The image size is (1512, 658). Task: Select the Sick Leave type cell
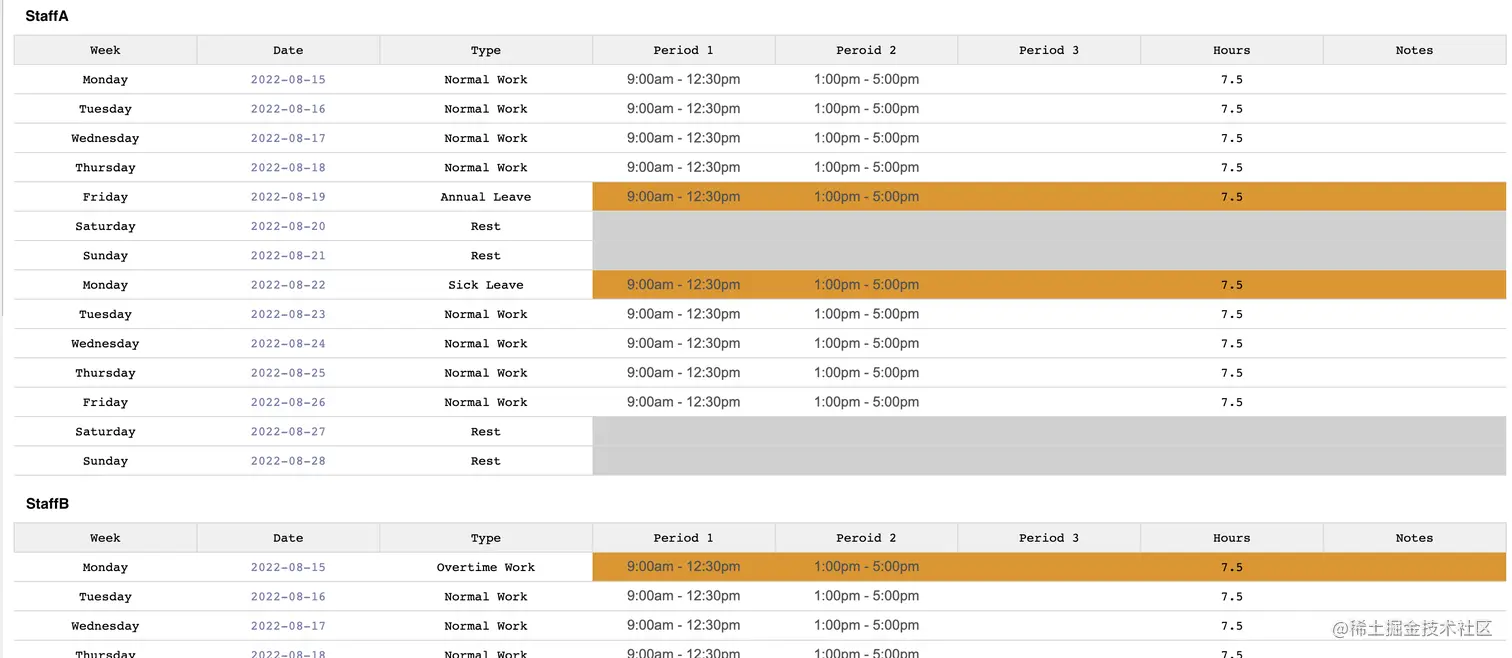(486, 285)
